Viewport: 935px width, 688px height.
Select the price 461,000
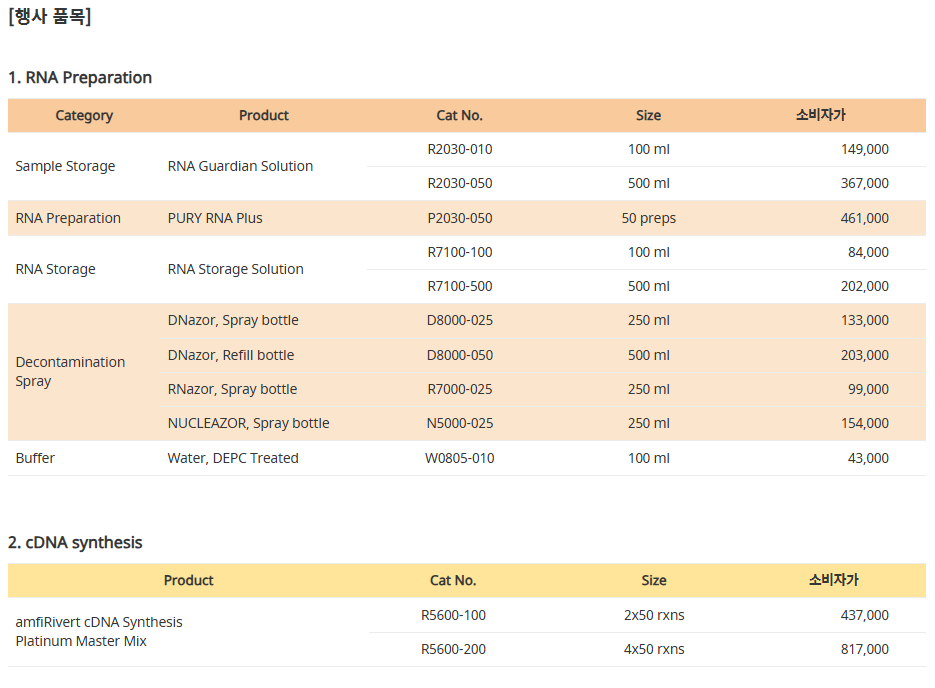865,218
